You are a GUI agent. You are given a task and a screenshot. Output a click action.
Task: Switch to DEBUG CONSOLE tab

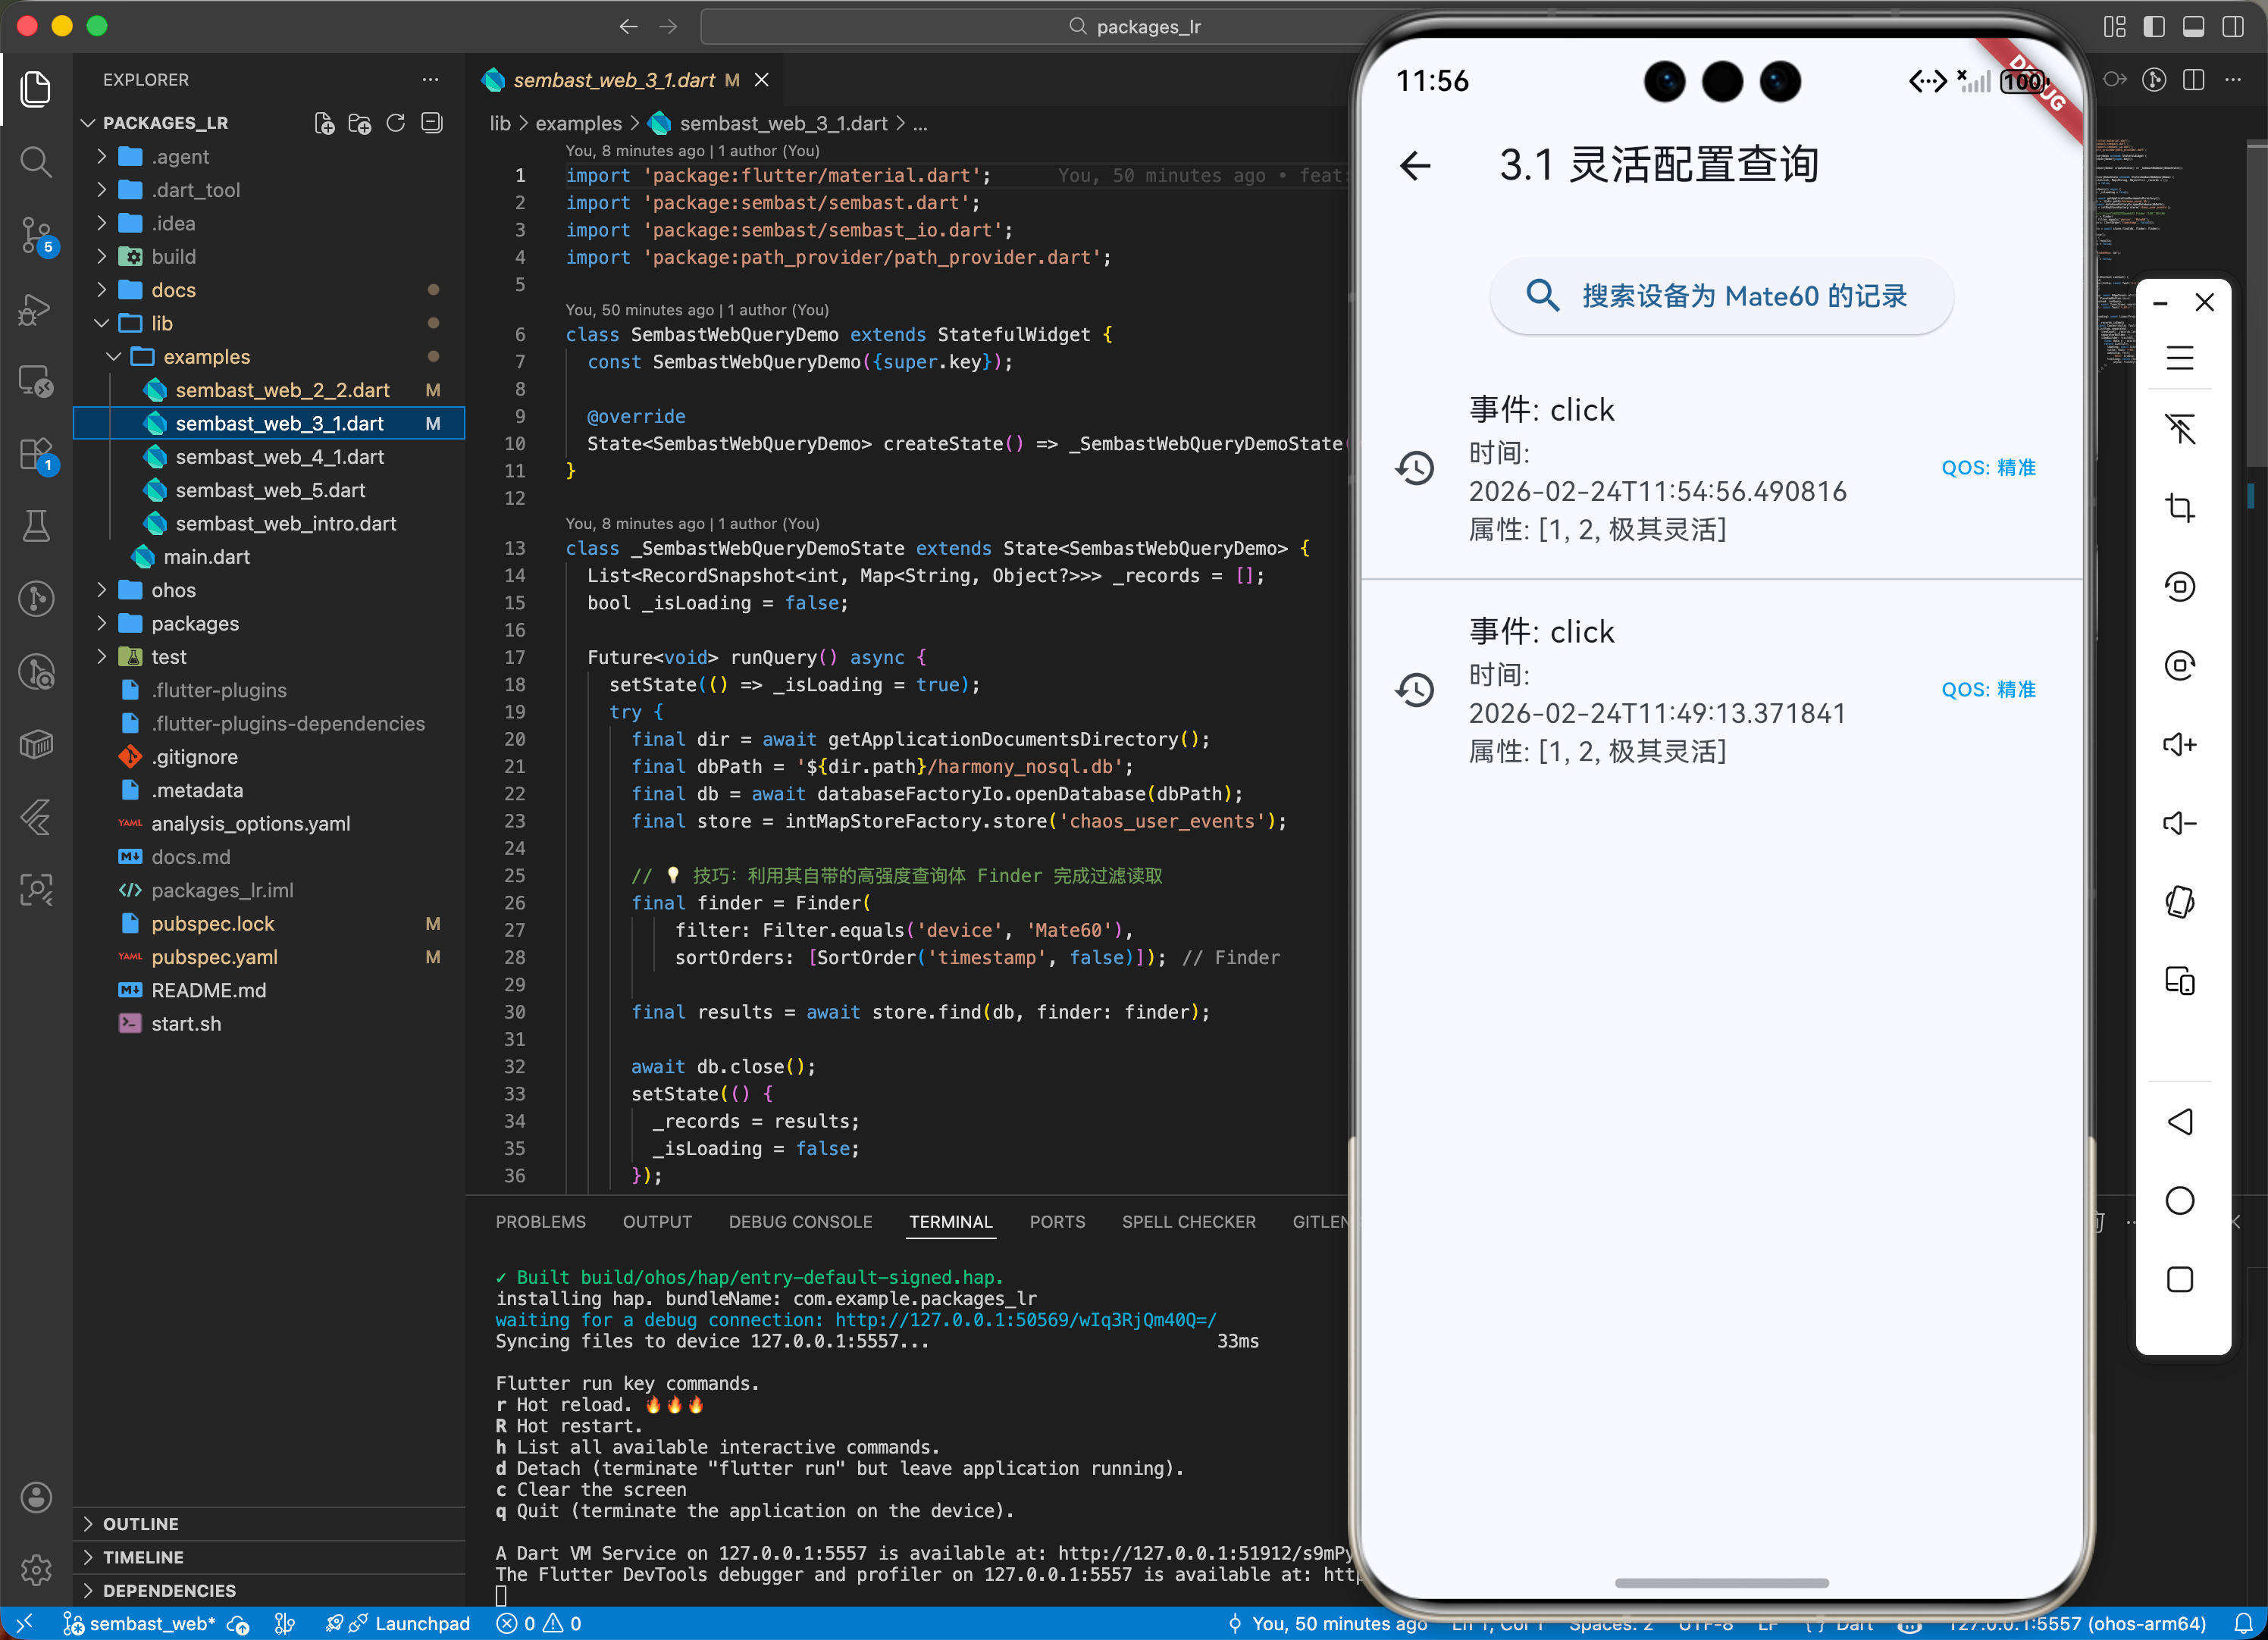pyautogui.click(x=800, y=1222)
